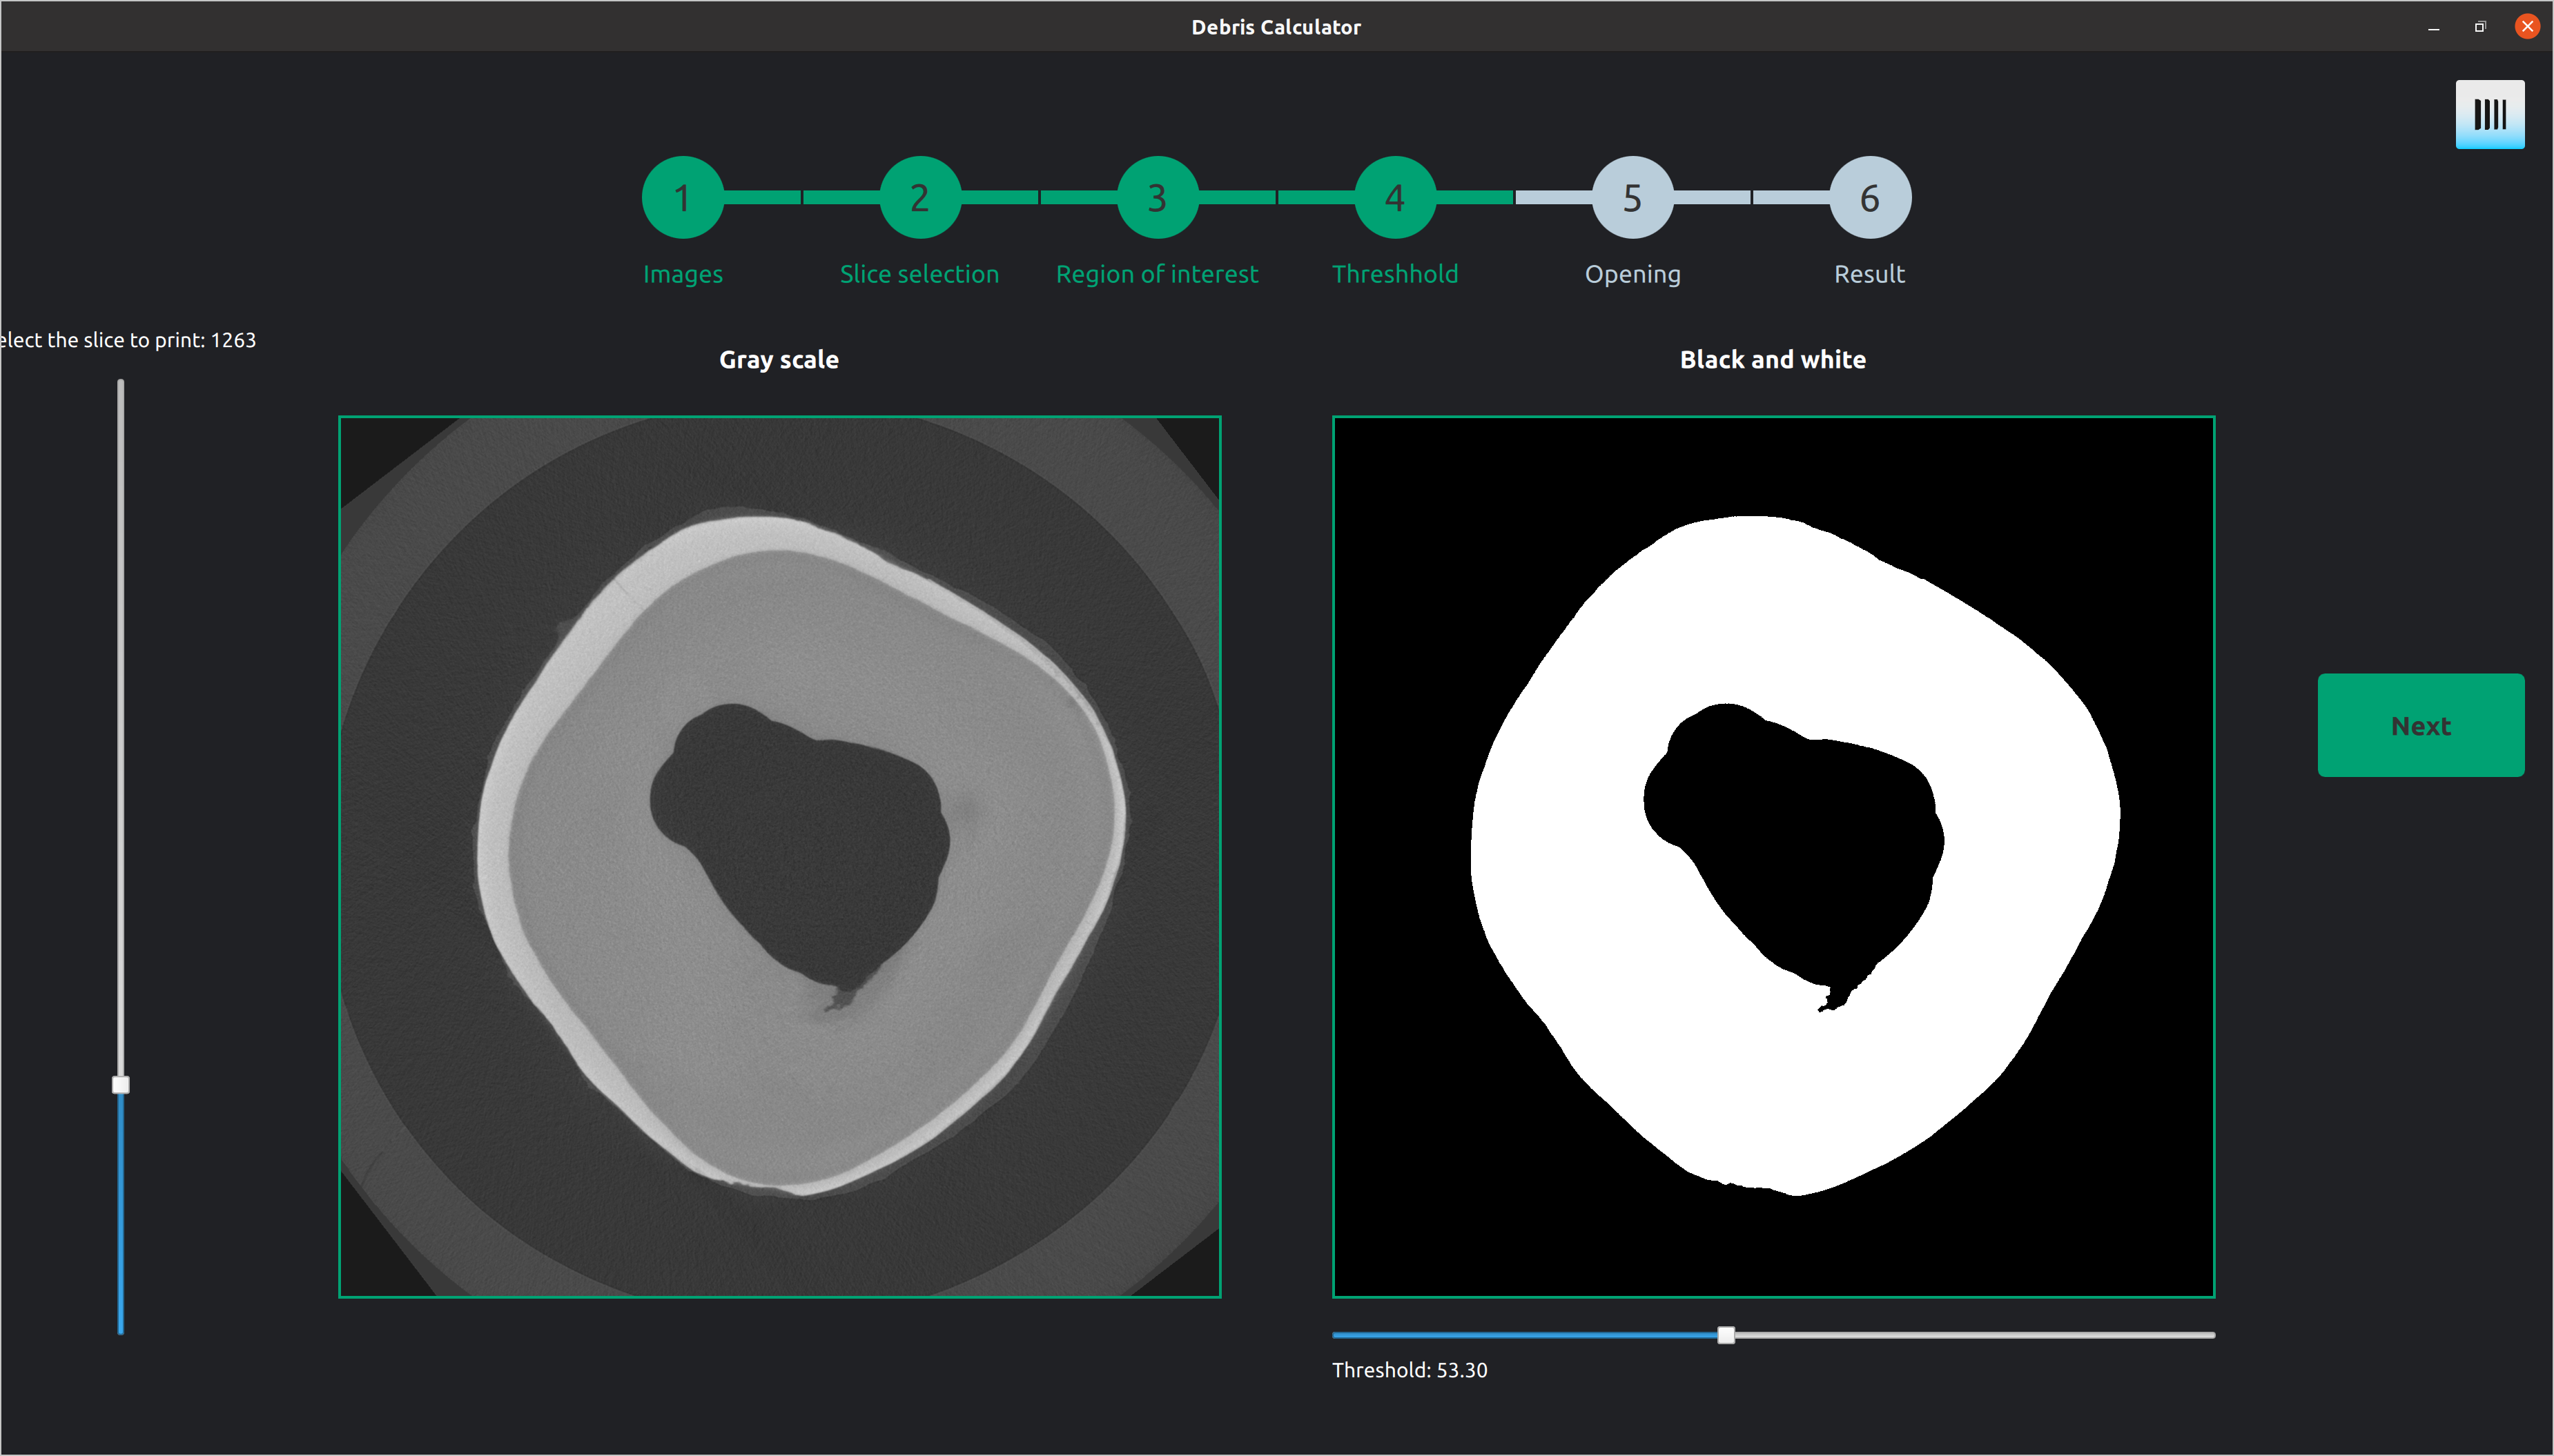The image size is (2554, 1456).
Task: Click the "Black and white" heading
Action: coord(1771,359)
